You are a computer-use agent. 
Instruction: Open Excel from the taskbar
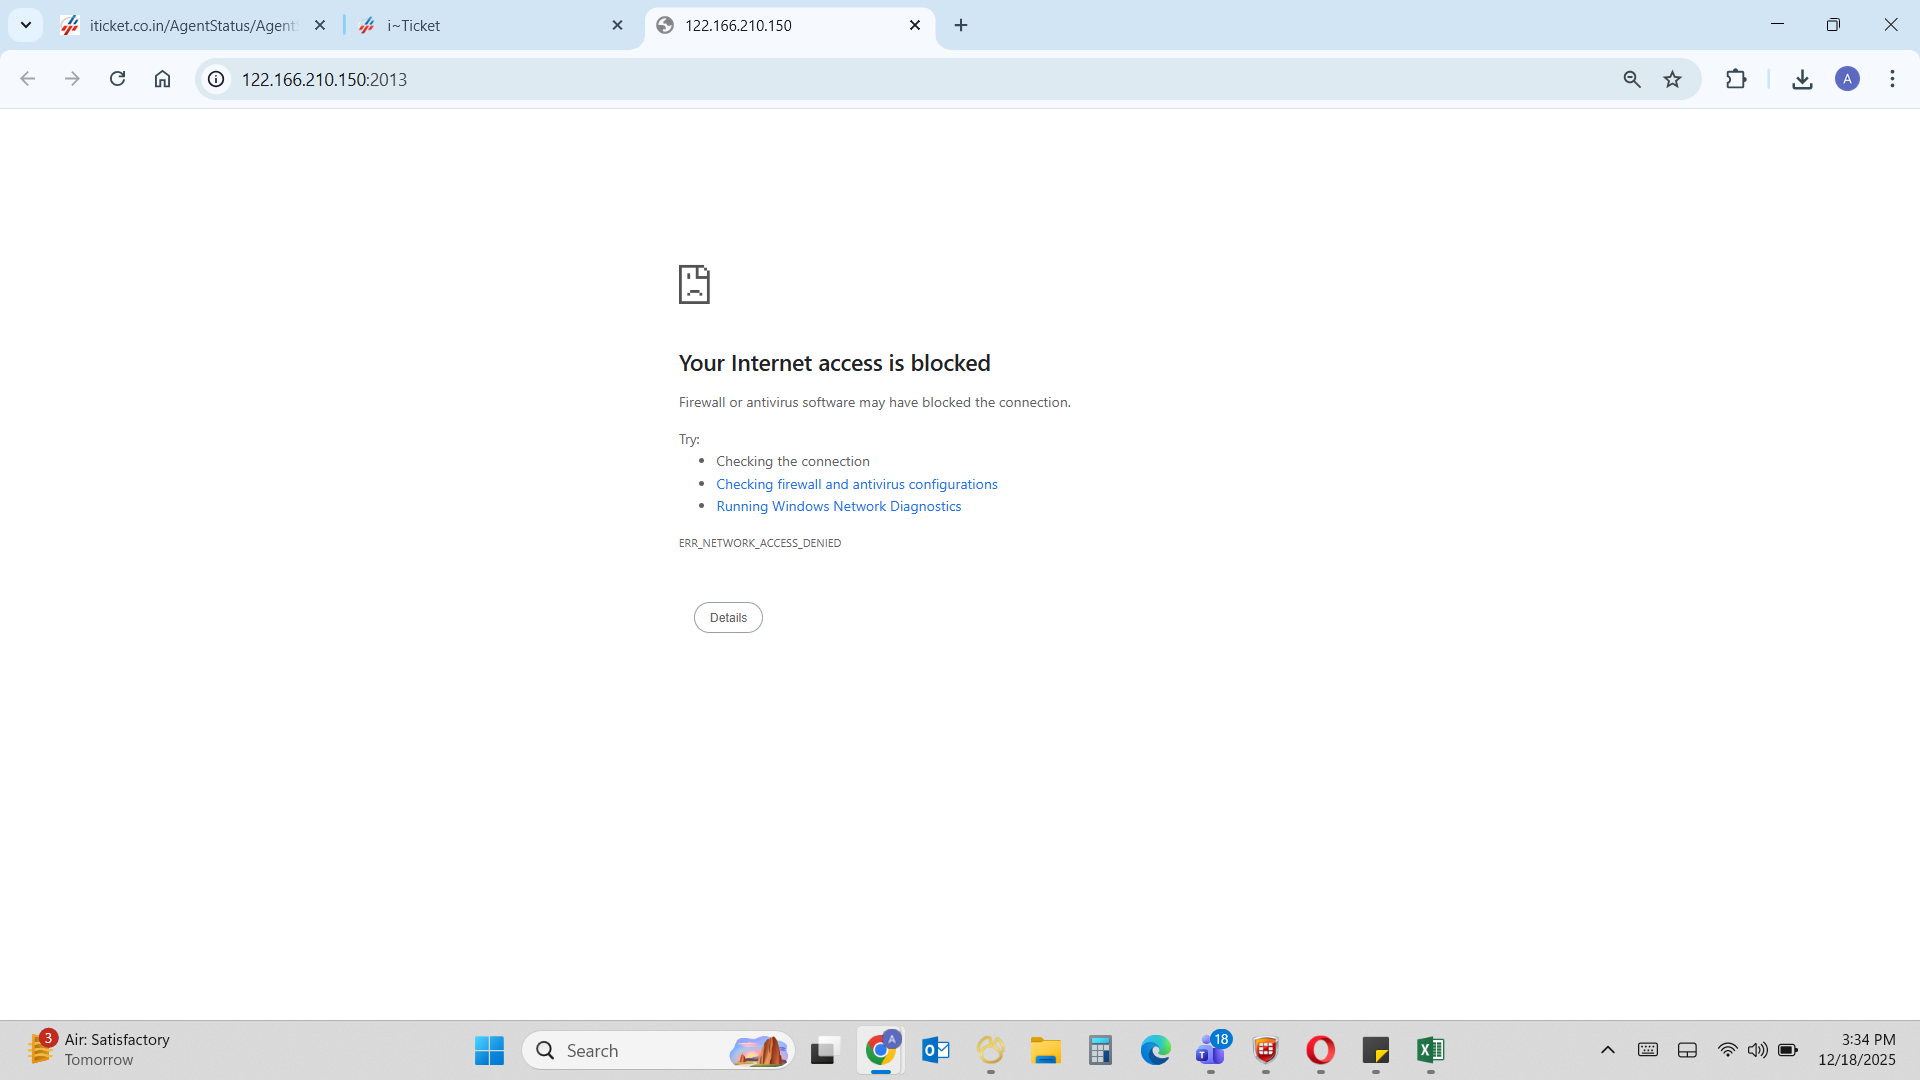pos(1430,1050)
